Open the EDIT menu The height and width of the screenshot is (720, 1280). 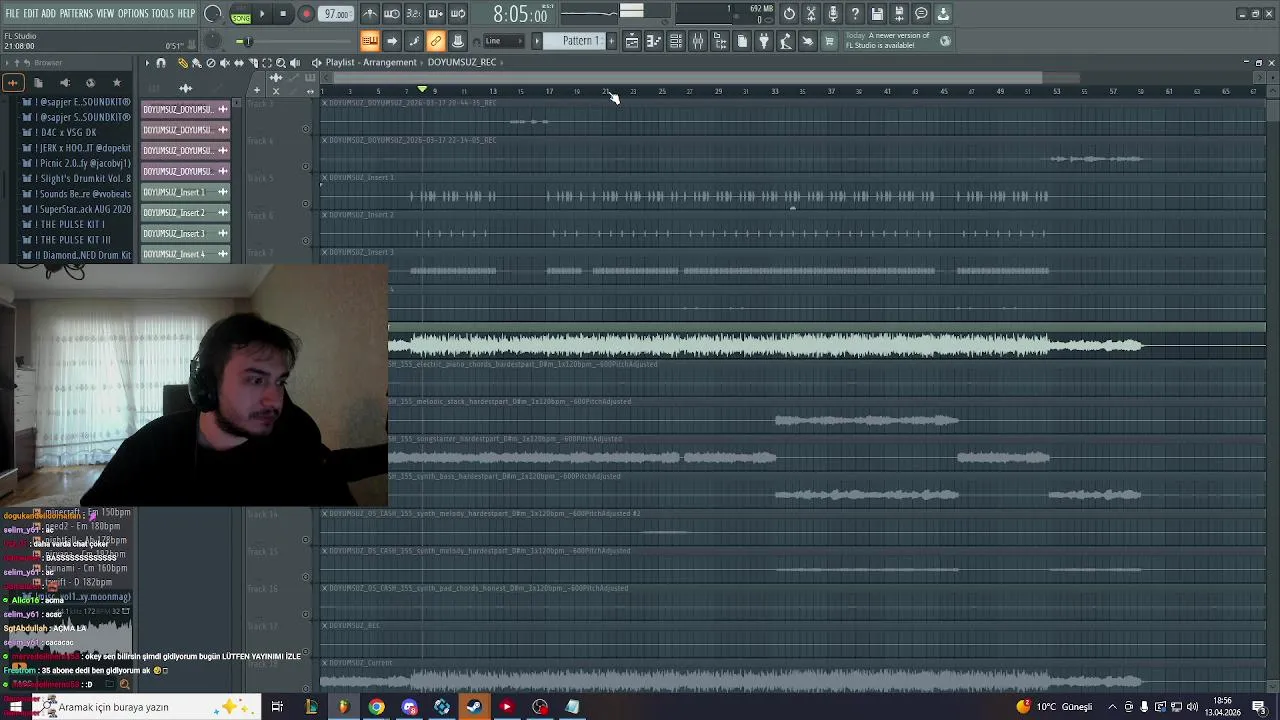pos(31,14)
